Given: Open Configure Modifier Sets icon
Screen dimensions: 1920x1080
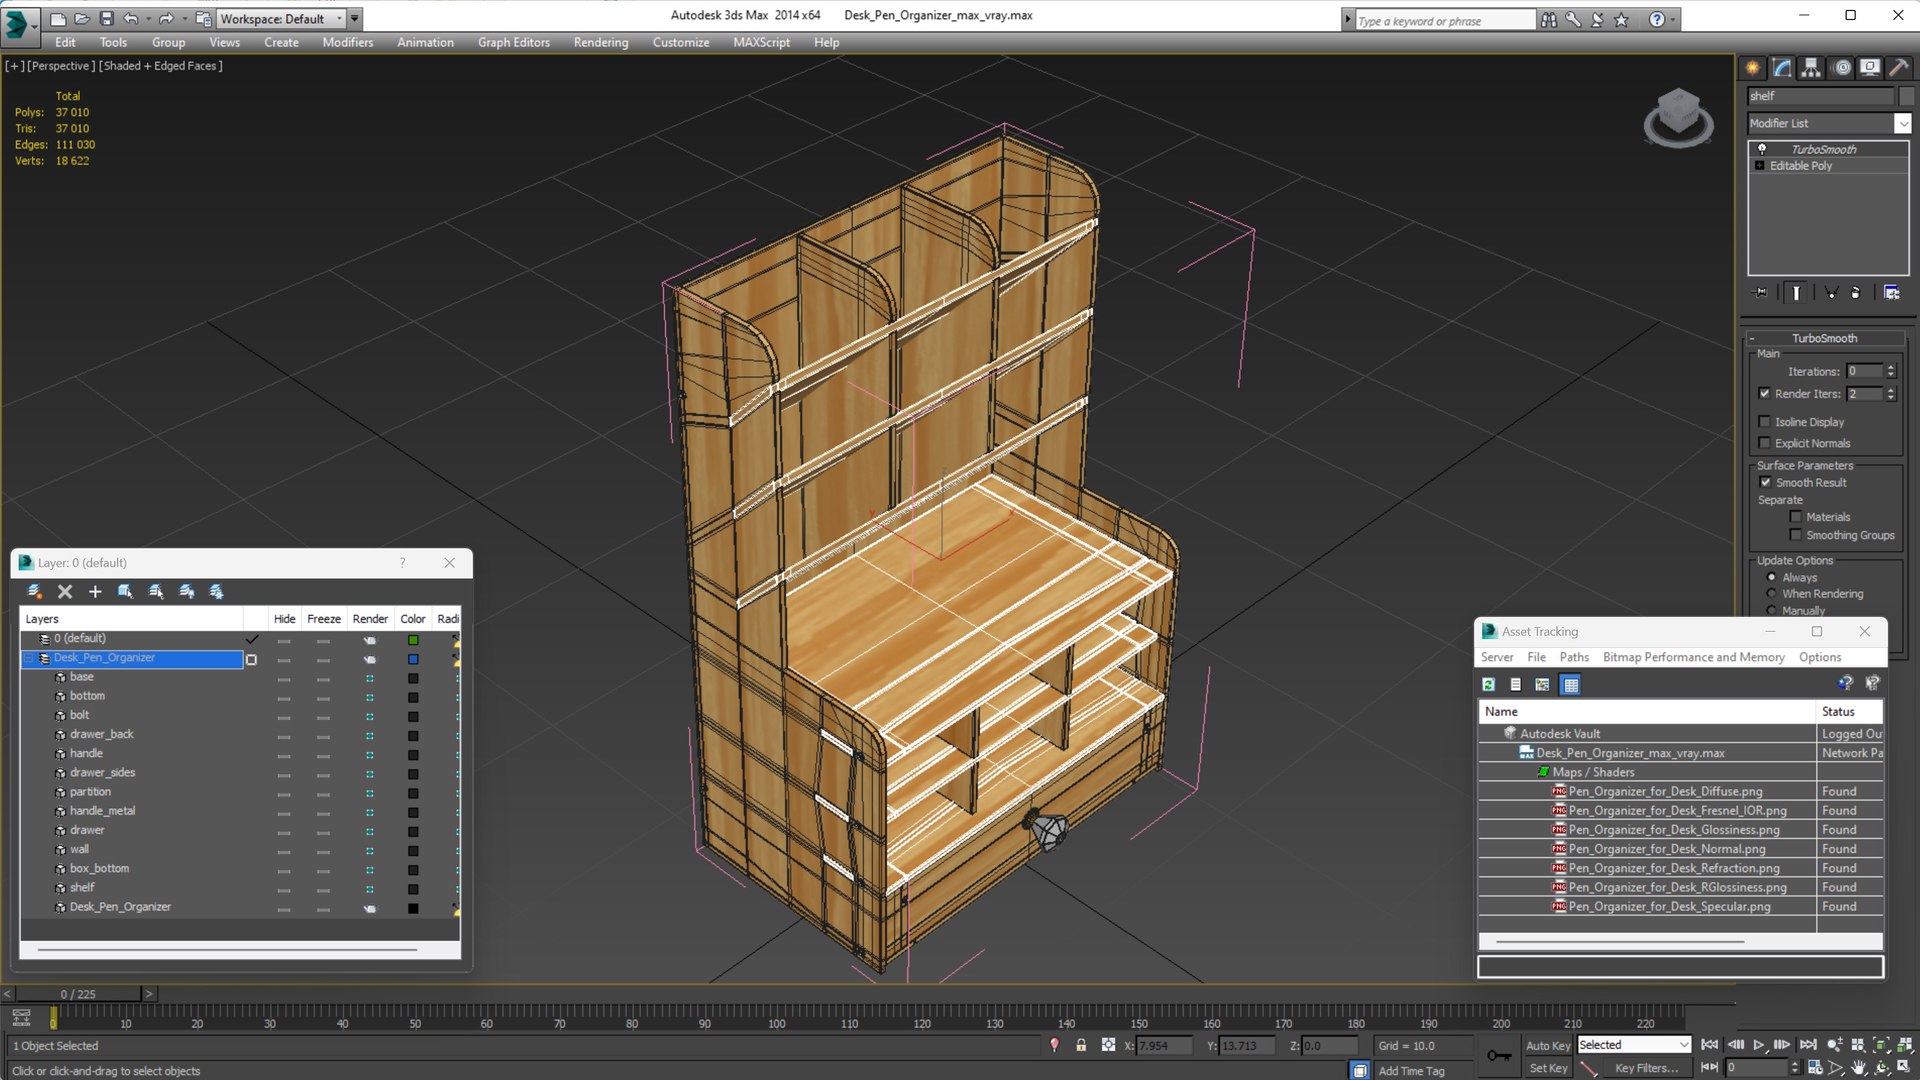Looking at the screenshot, I should (1891, 292).
